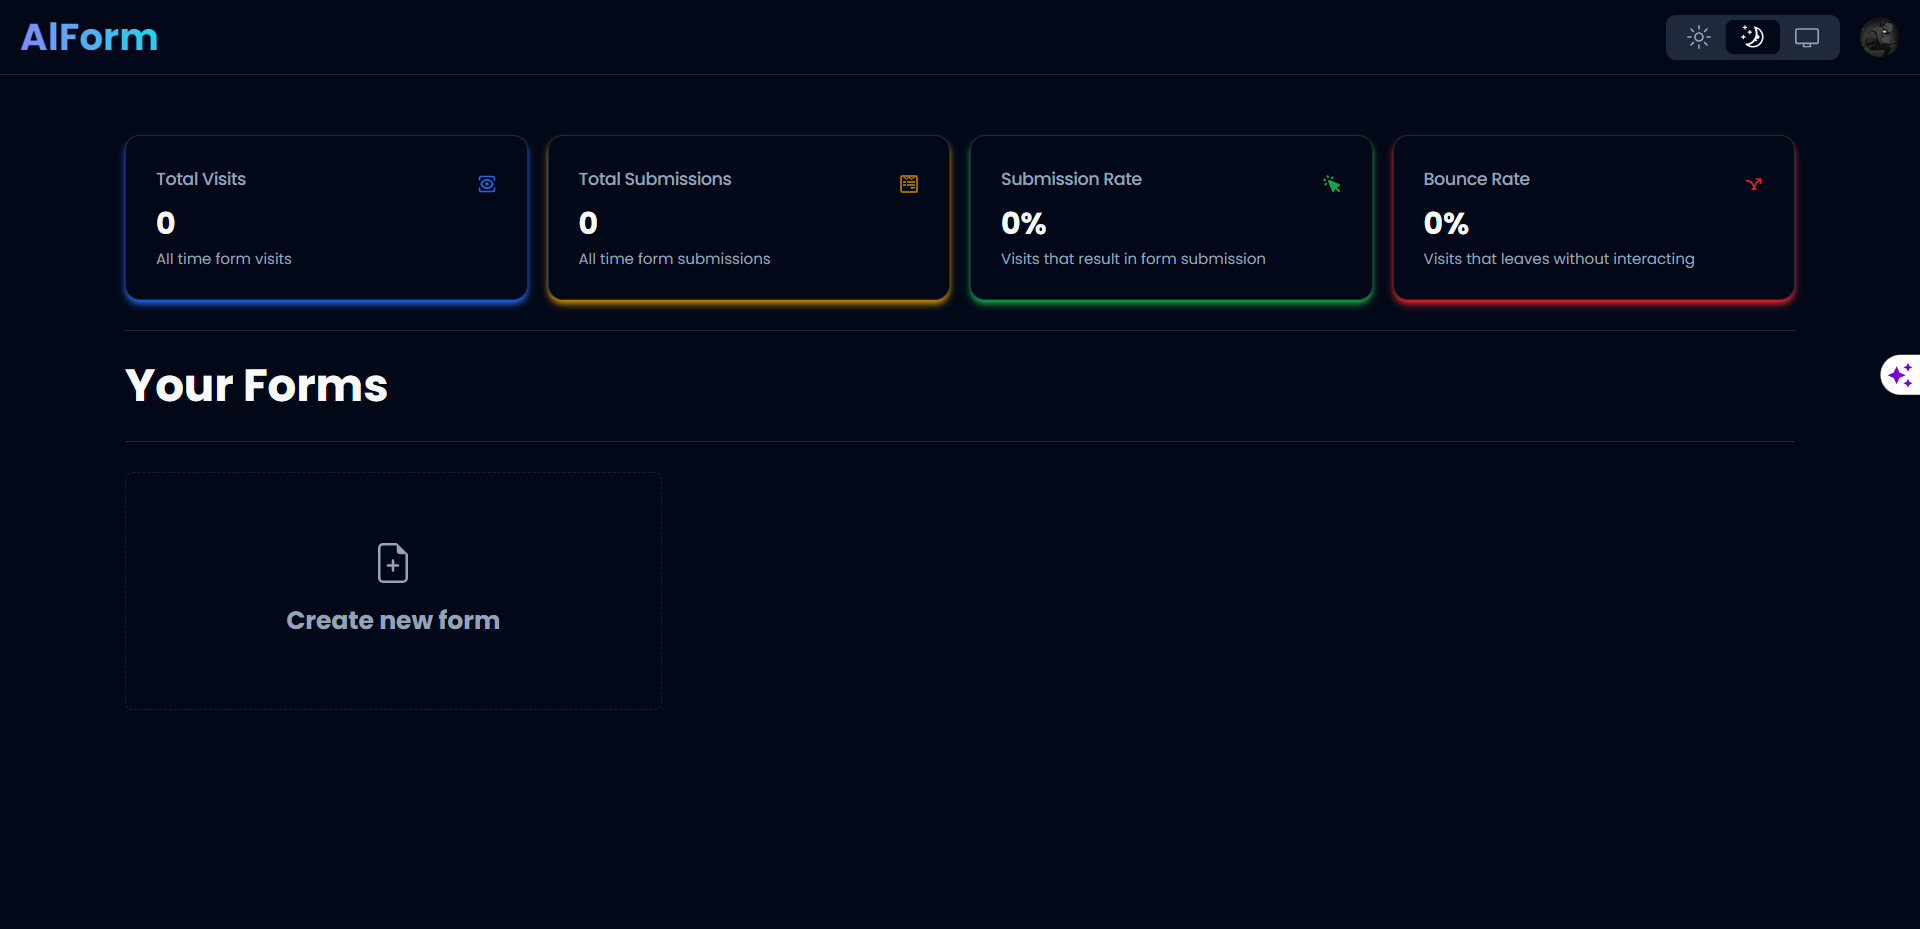Click the Bounce Rate card title

pos(1476,179)
